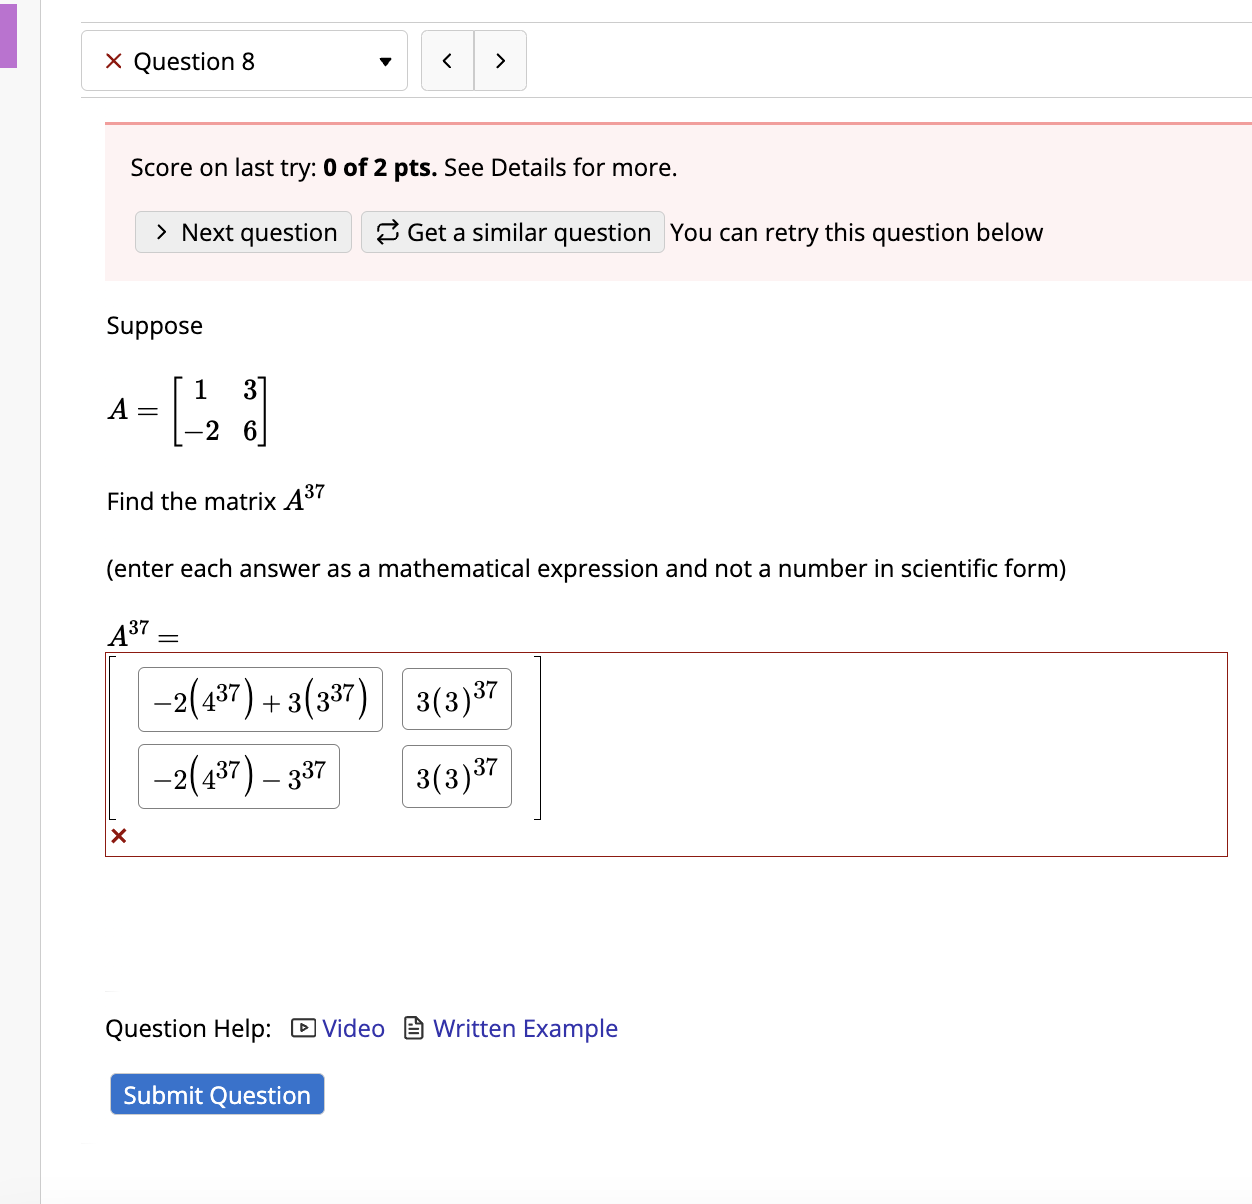Click the video play icon next to Question Help
1252x1204 pixels.
pyautogui.click(x=303, y=1028)
